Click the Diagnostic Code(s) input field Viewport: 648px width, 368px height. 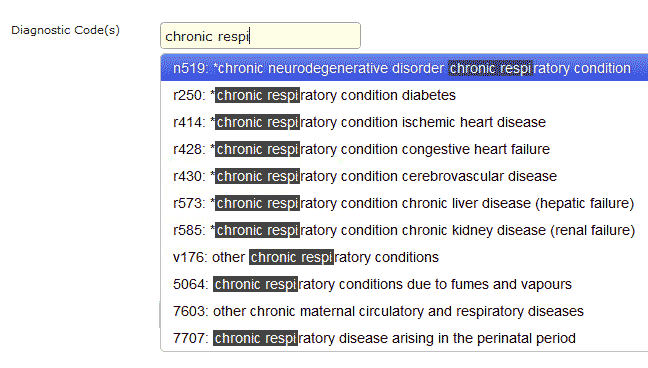tap(260, 36)
